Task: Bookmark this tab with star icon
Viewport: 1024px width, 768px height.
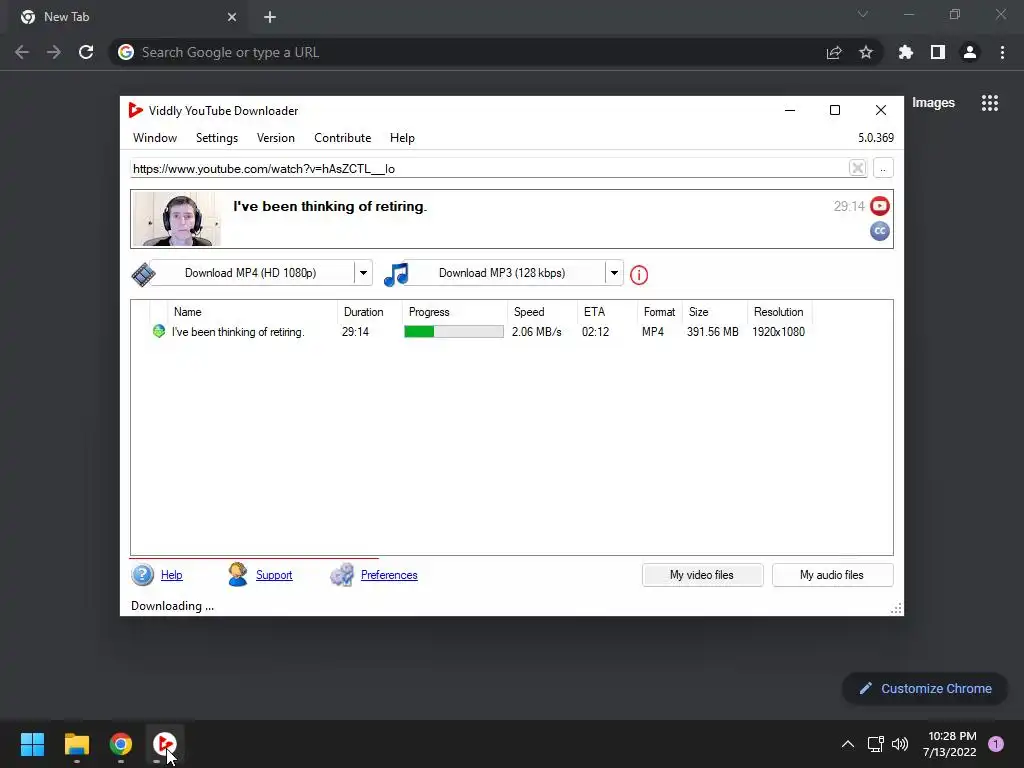Action: tap(866, 52)
